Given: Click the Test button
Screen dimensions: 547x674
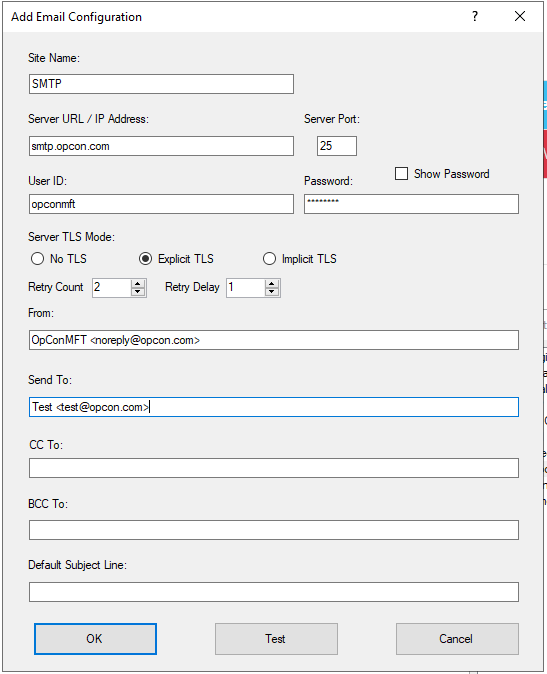Looking at the screenshot, I should 276,639.
